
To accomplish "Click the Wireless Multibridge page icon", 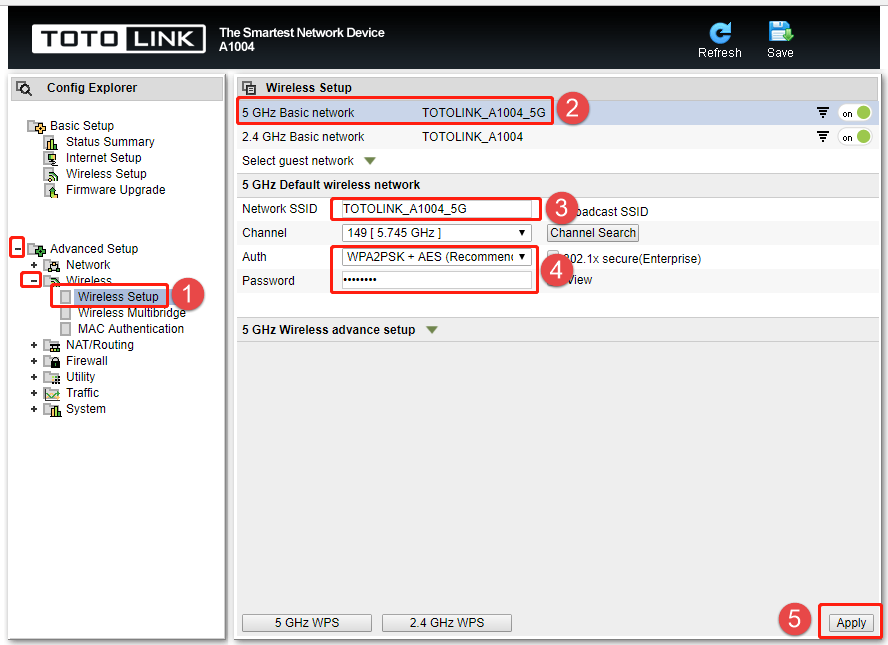I will pyautogui.click(x=66, y=313).
